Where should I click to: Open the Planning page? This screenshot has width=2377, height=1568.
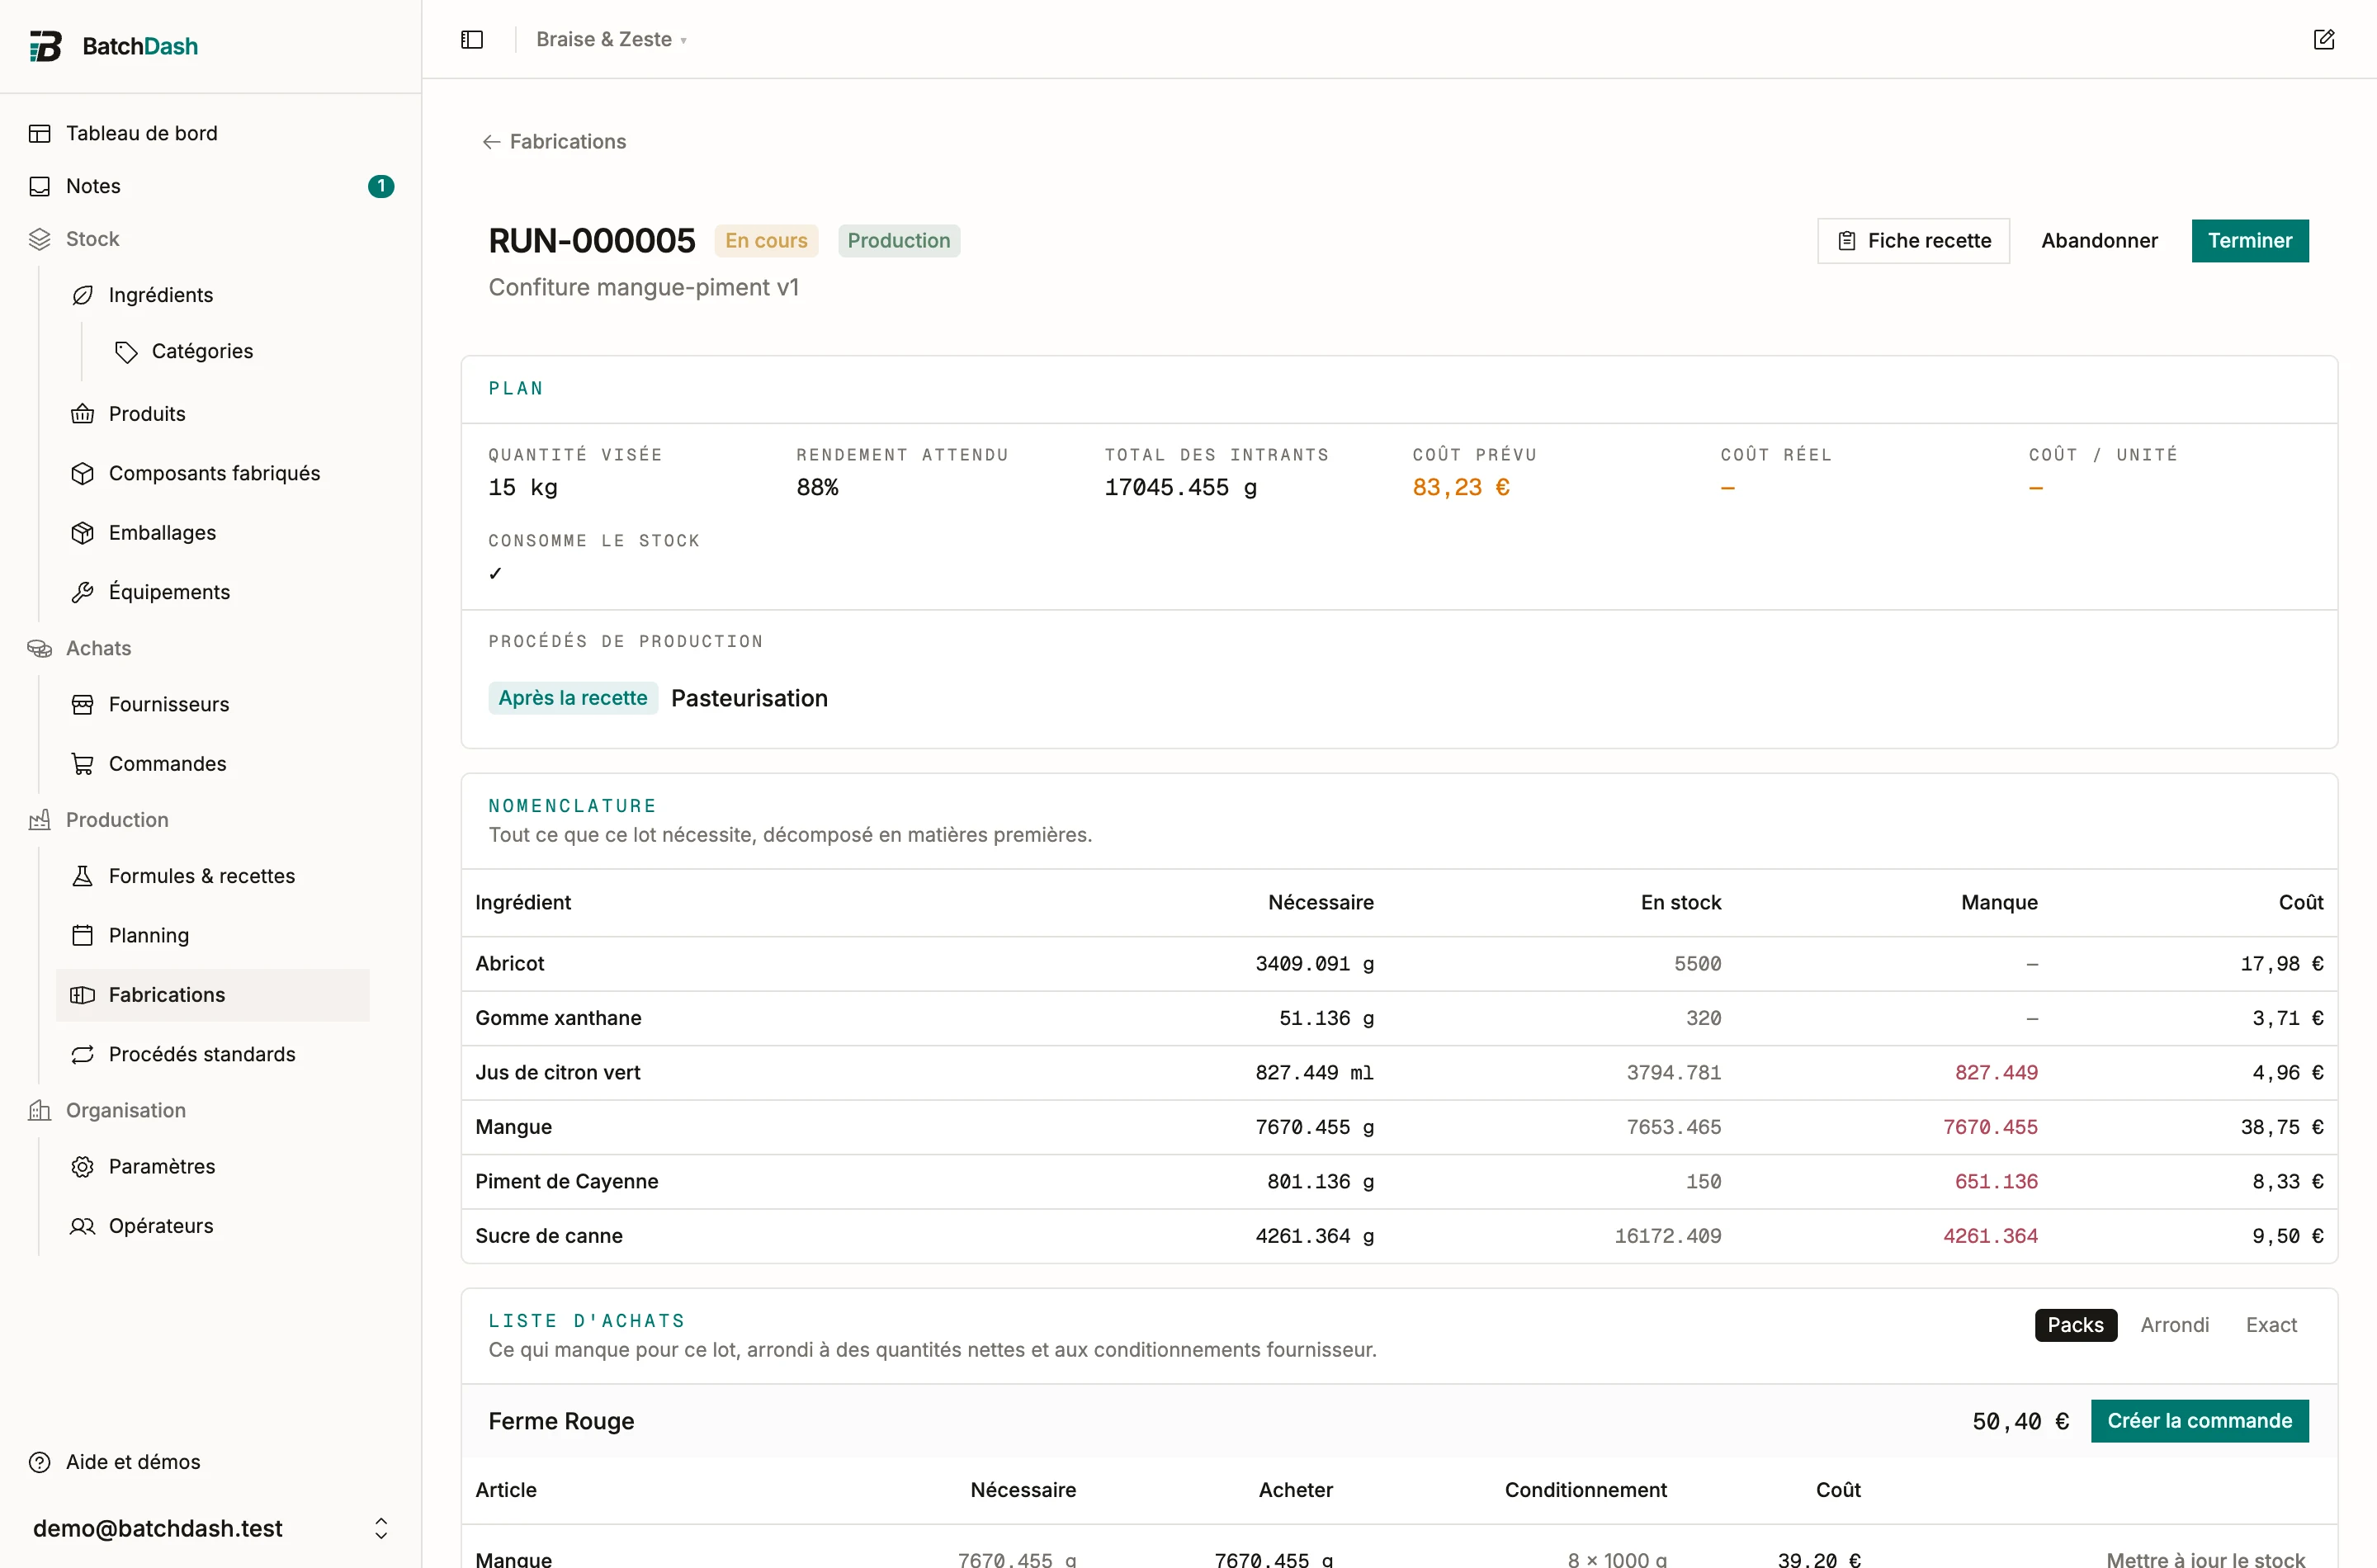pos(213,935)
